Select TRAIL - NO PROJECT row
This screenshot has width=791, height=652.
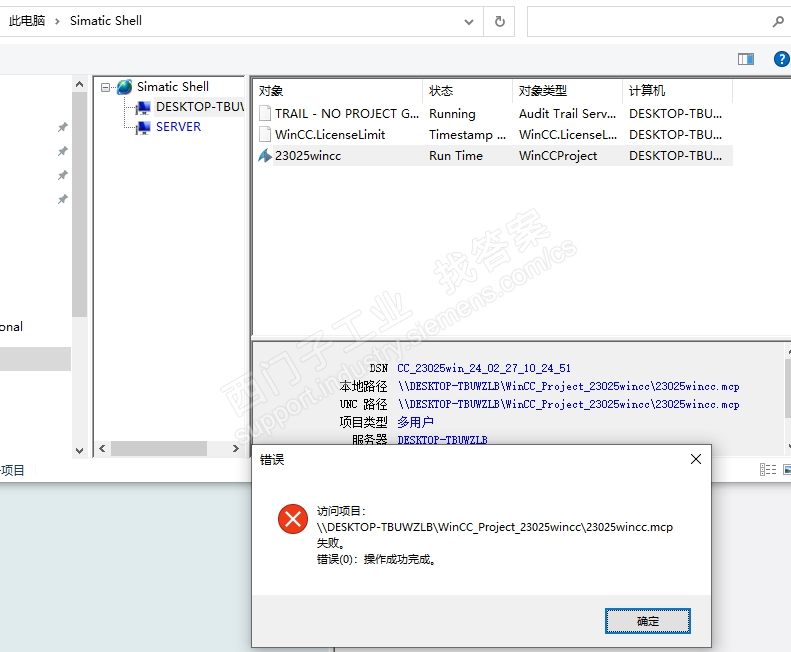(x=494, y=114)
